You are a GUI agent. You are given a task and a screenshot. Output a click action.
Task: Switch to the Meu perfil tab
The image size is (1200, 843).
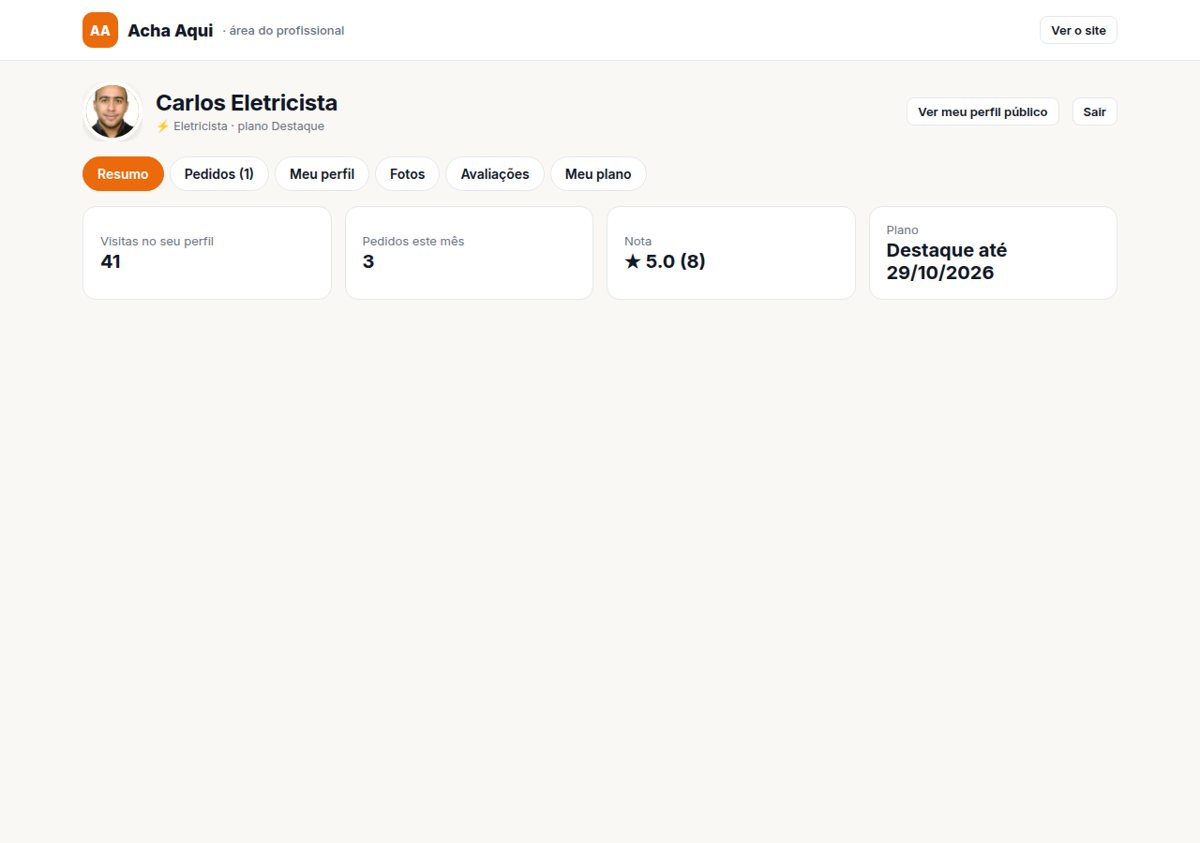pos(322,174)
